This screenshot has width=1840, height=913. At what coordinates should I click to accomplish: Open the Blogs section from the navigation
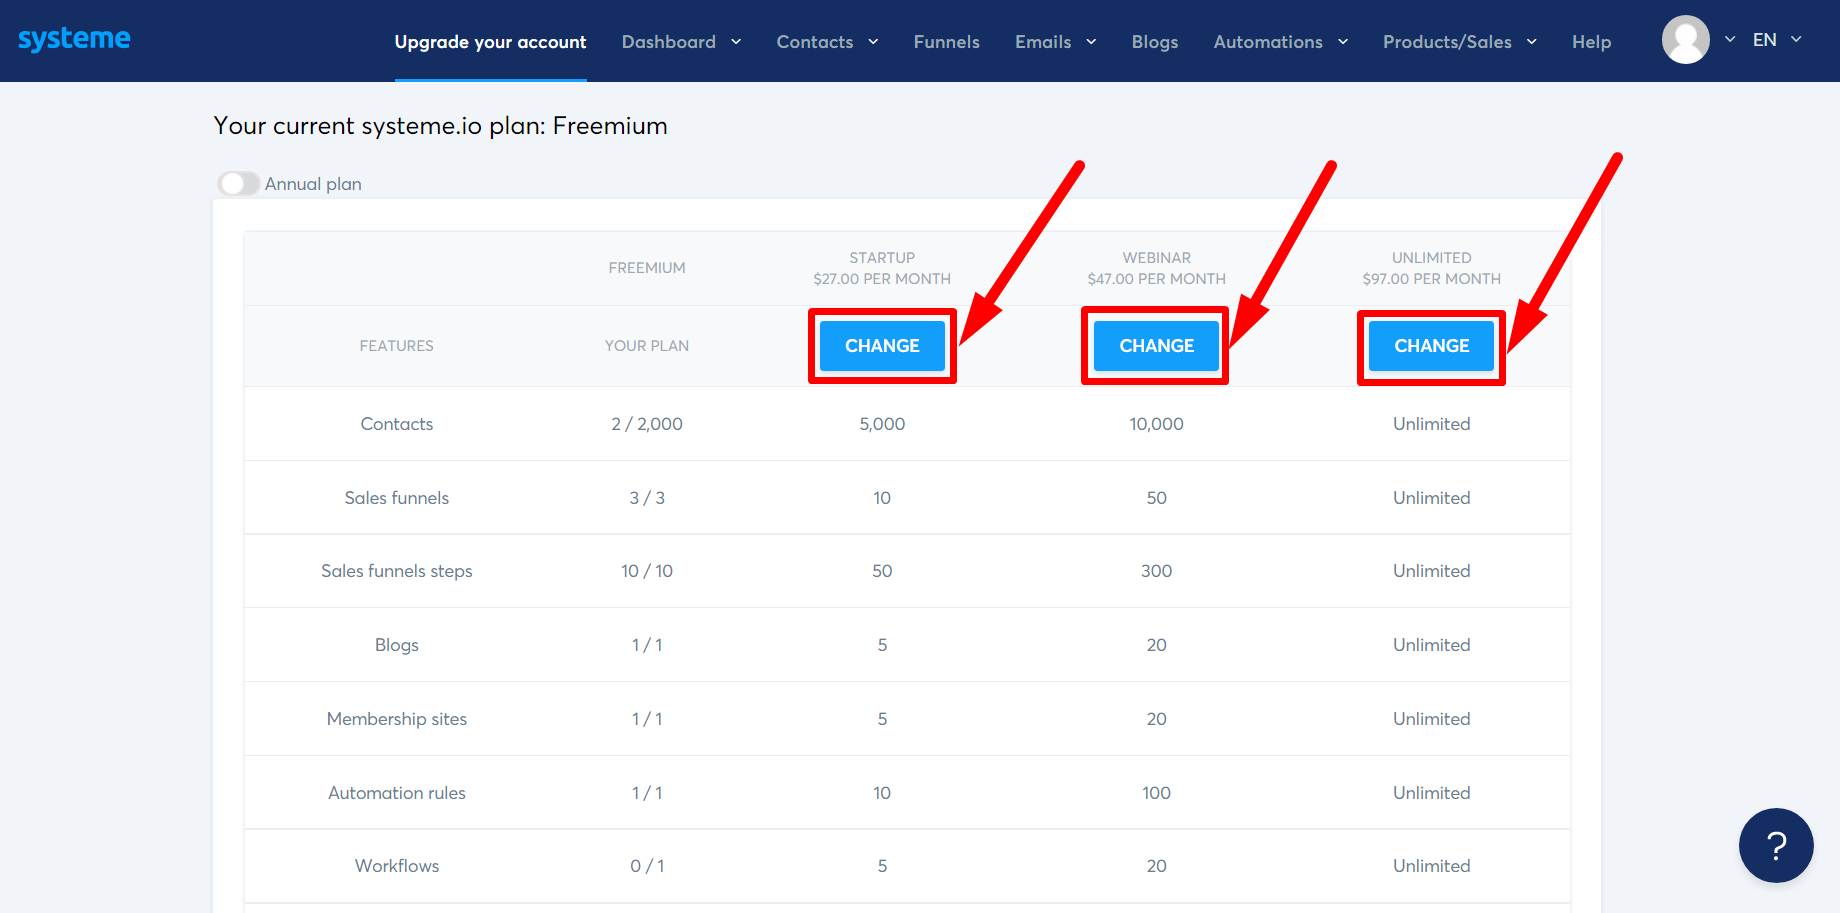pyautogui.click(x=1154, y=42)
